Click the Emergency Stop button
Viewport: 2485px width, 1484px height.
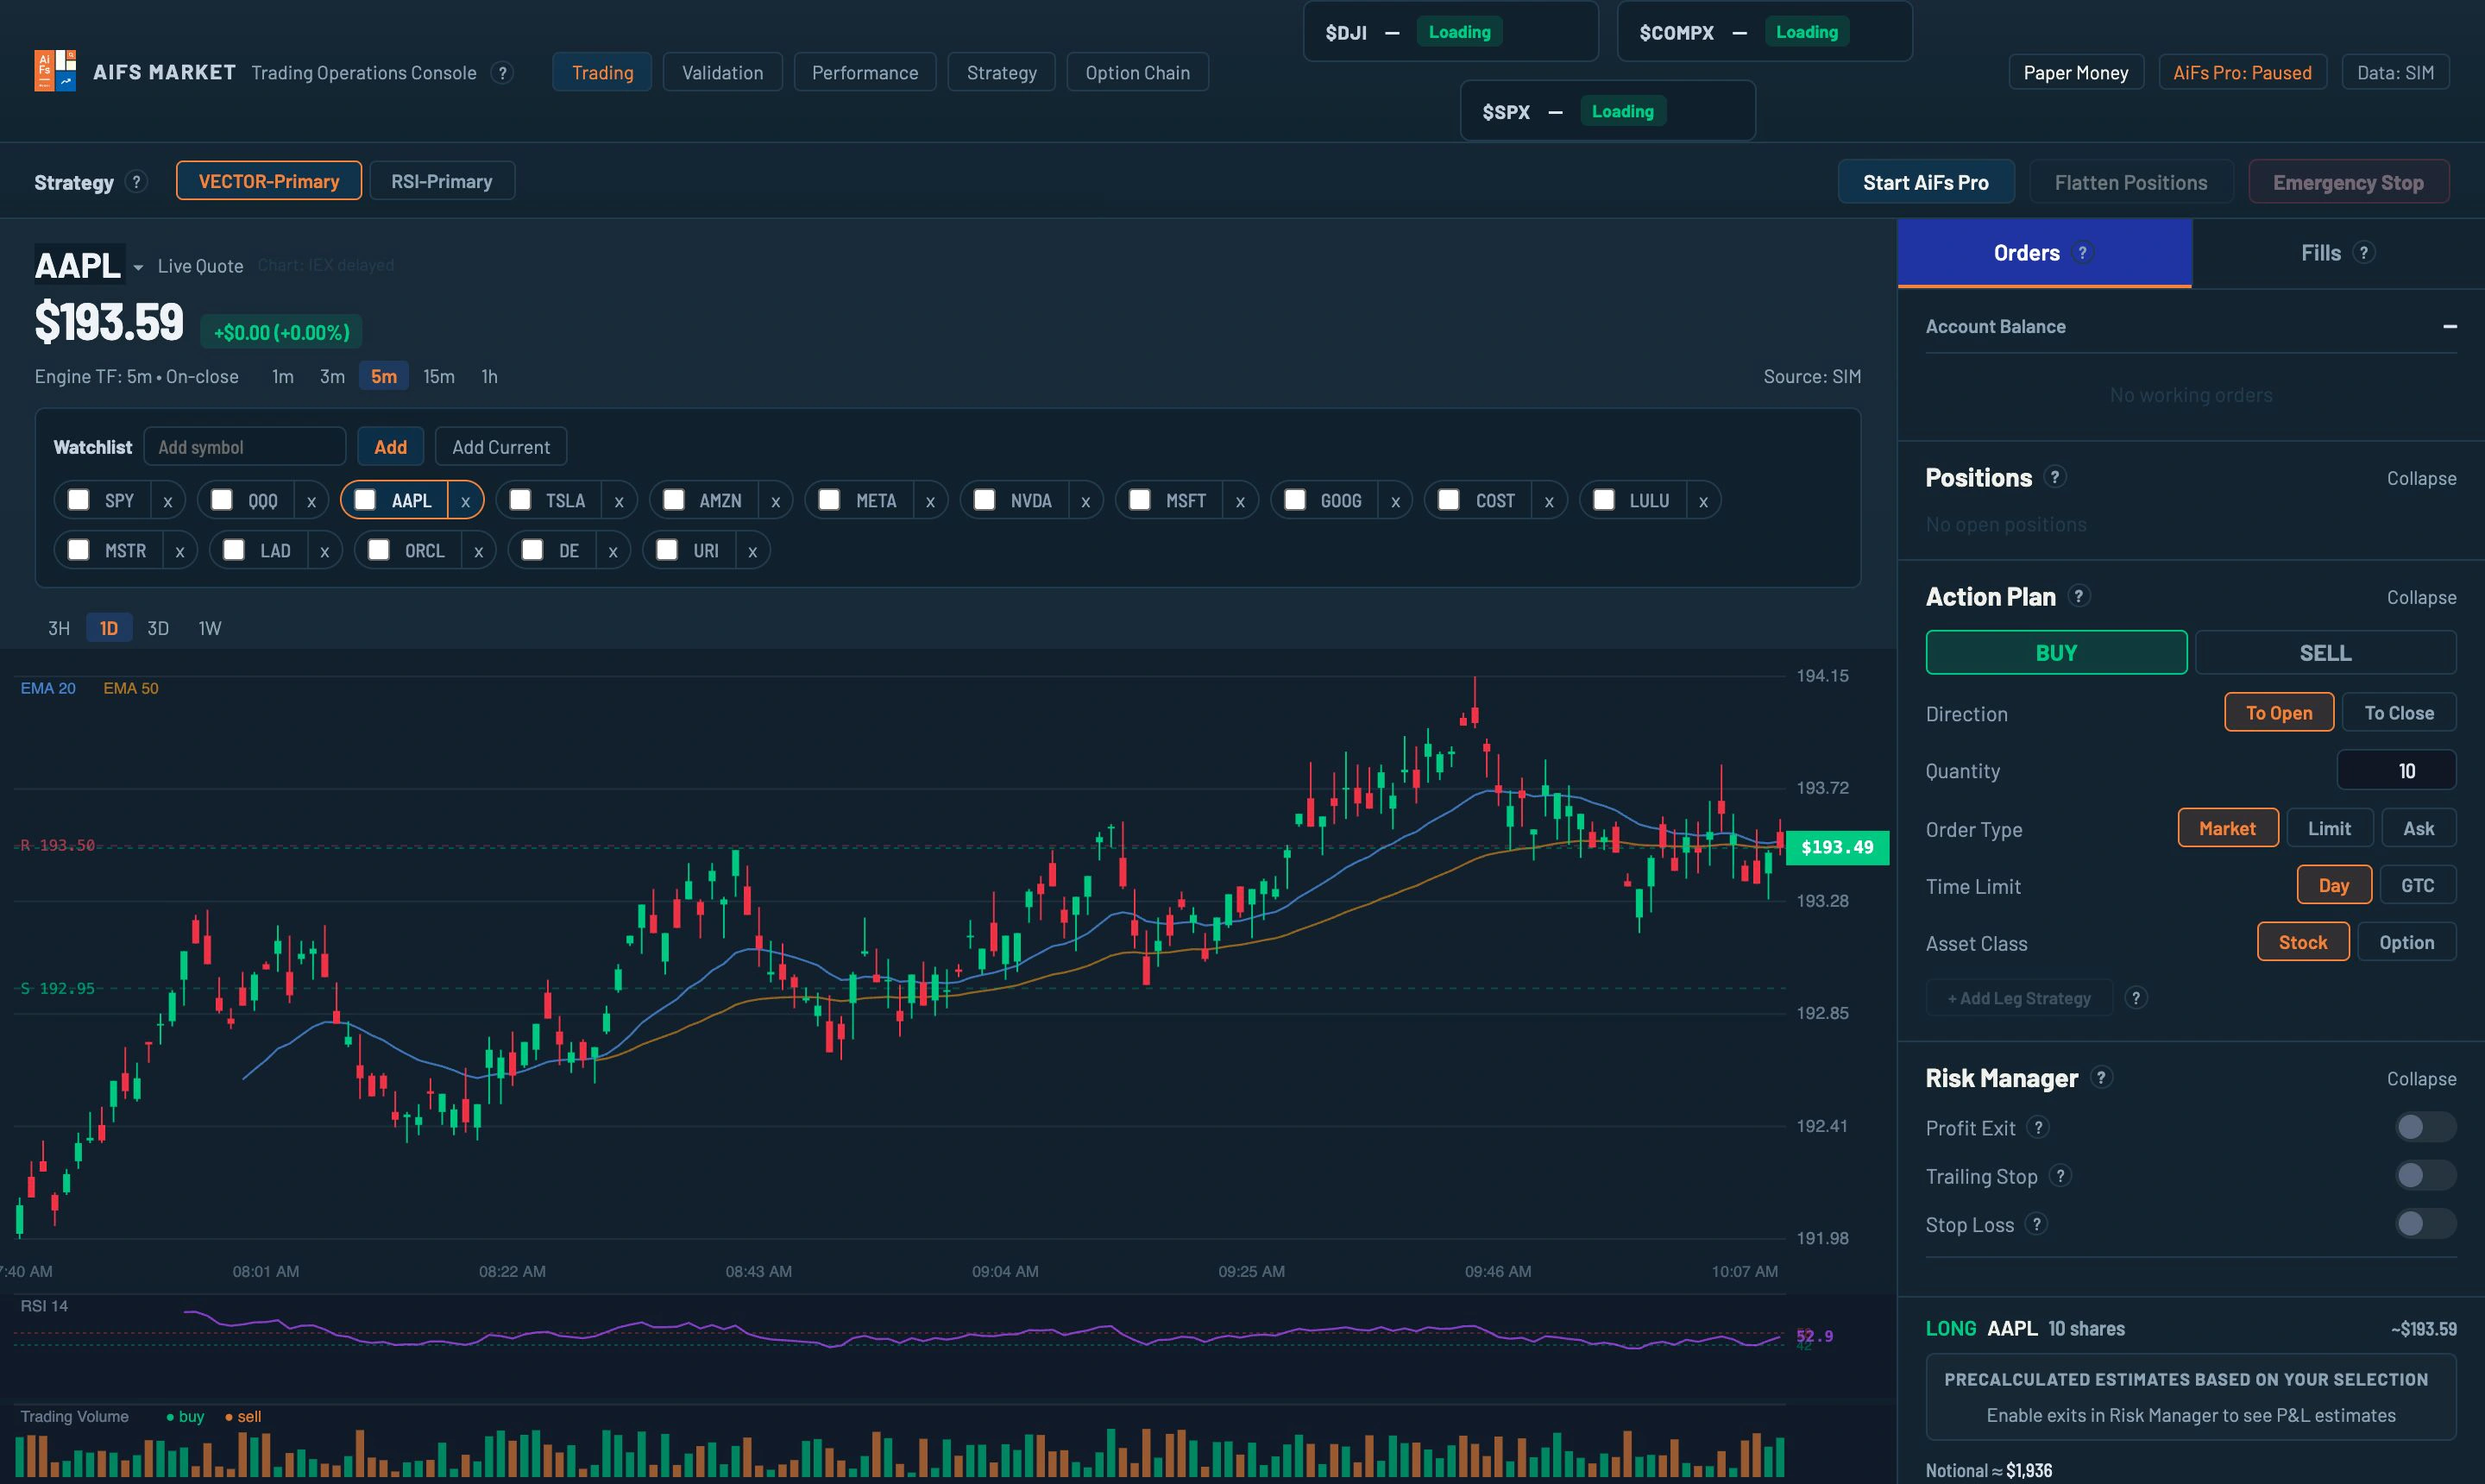click(2348, 182)
